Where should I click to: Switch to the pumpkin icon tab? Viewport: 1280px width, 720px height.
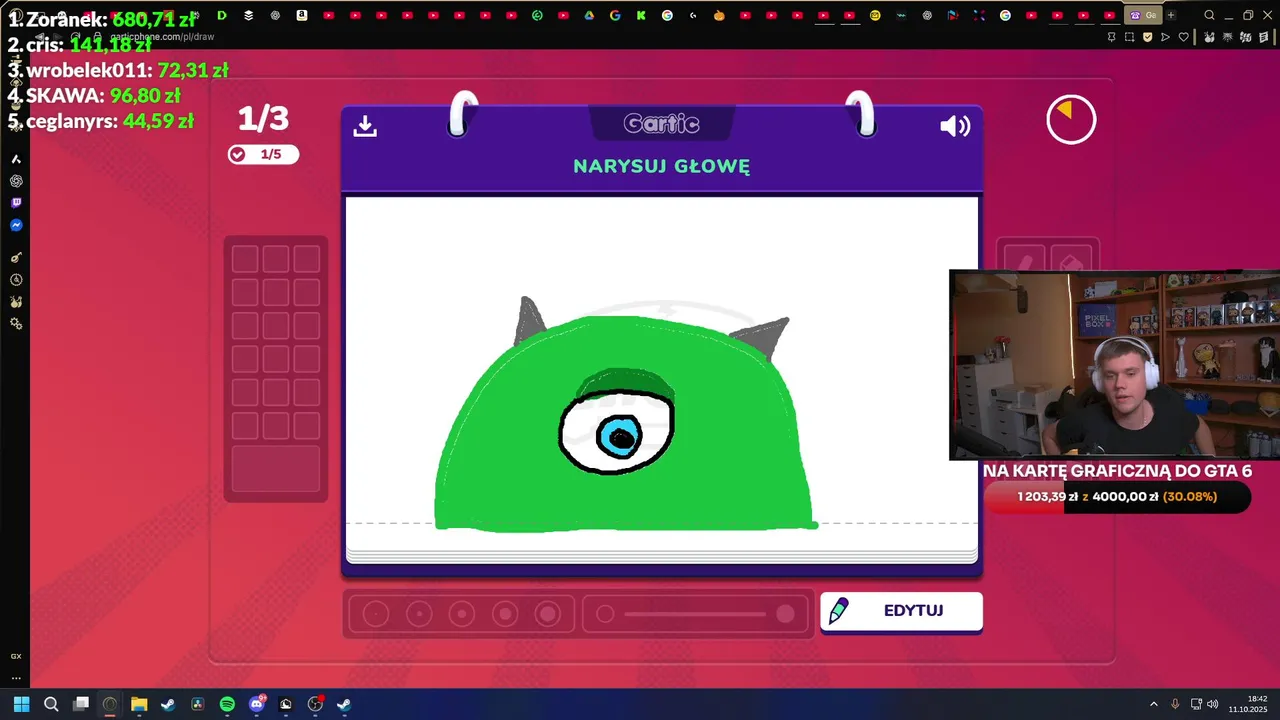(719, 15)
